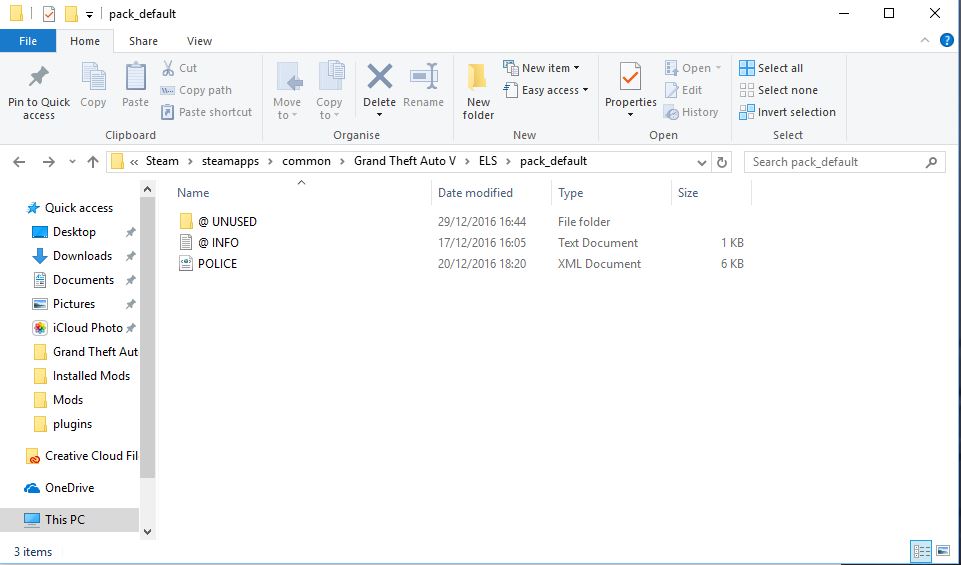Click the Cut scissors command
Viewport: 961px width, 565px height.
179,68
